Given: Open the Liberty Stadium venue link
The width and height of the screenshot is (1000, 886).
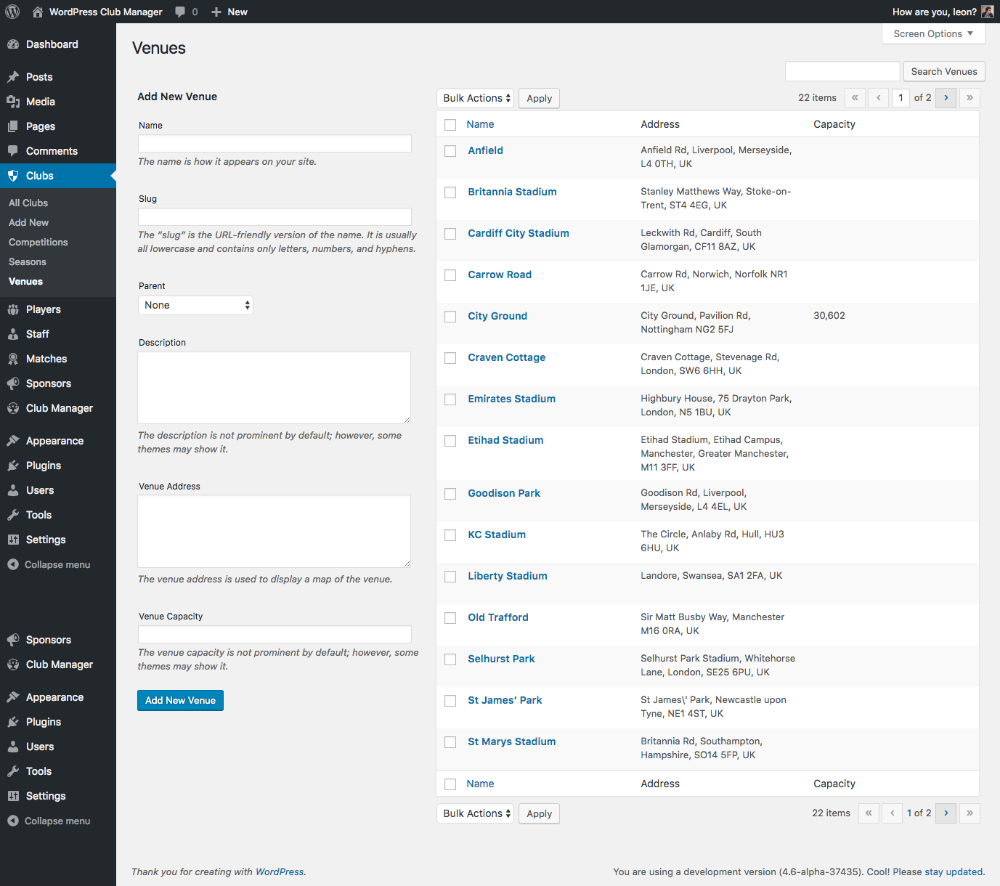Looking at the screenshot, I should pos(507,576).
